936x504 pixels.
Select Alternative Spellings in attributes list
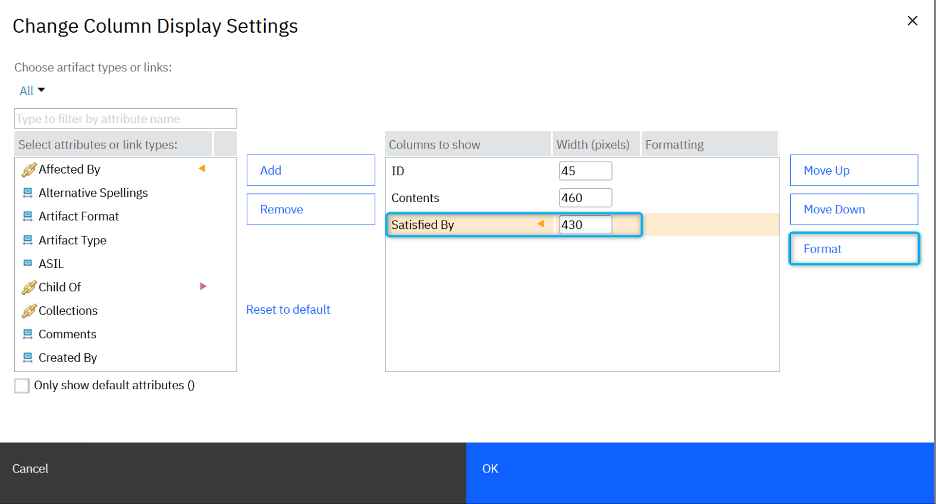pos(125,193)
